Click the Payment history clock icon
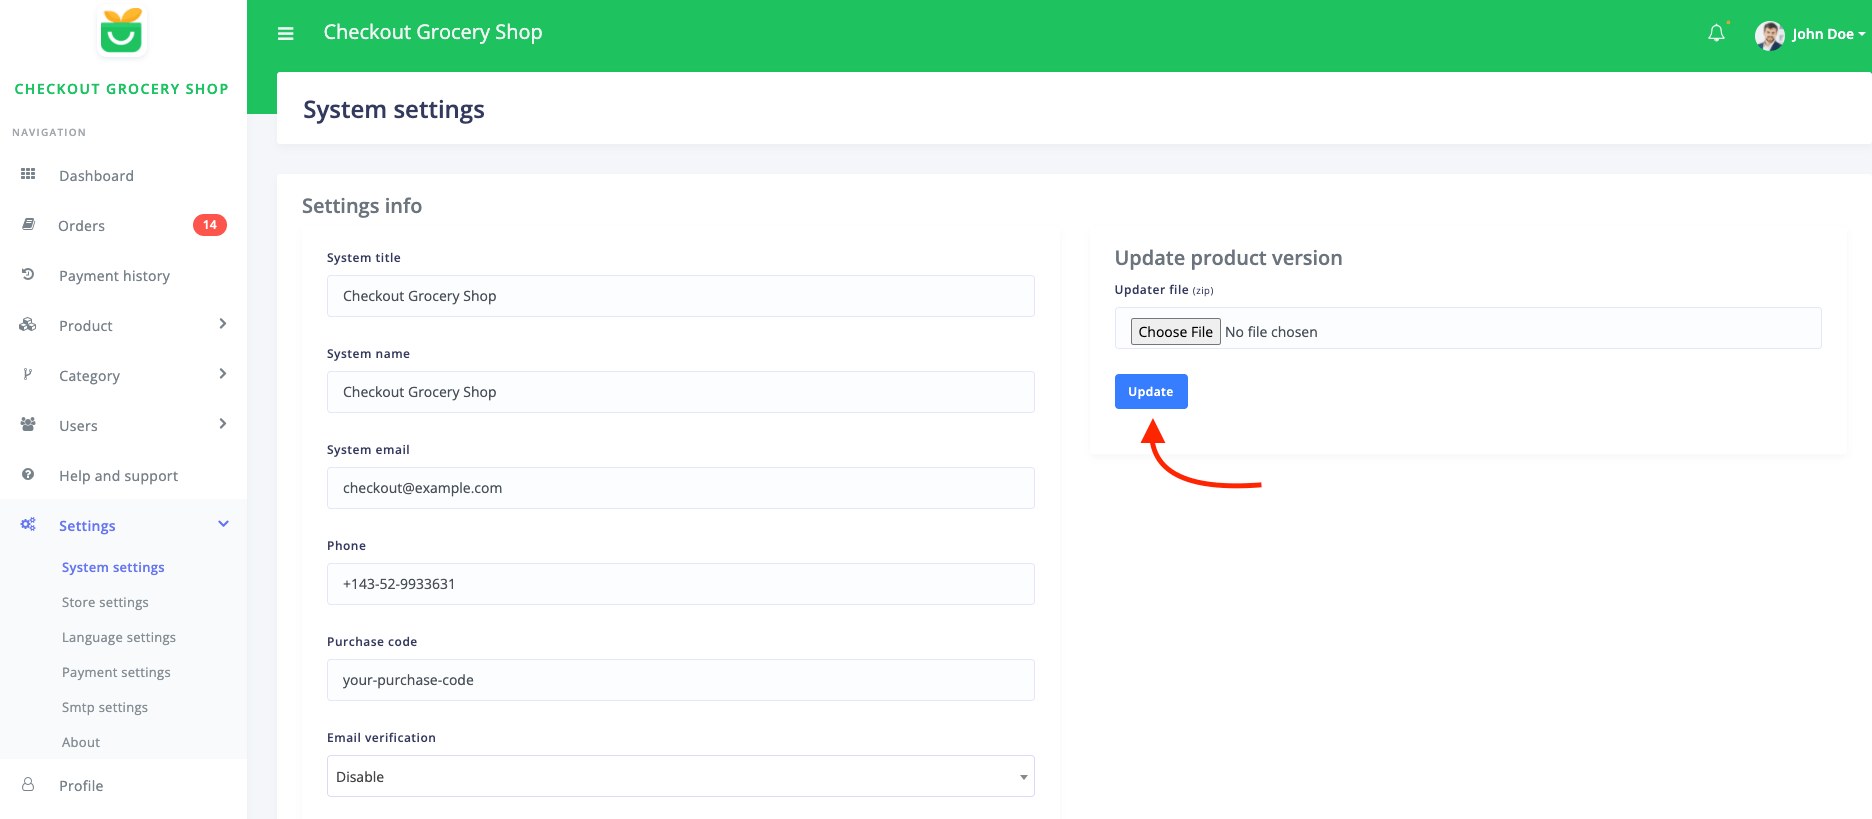The width and height of the screenshot is (1872, 819). click(x=28, y=274)
